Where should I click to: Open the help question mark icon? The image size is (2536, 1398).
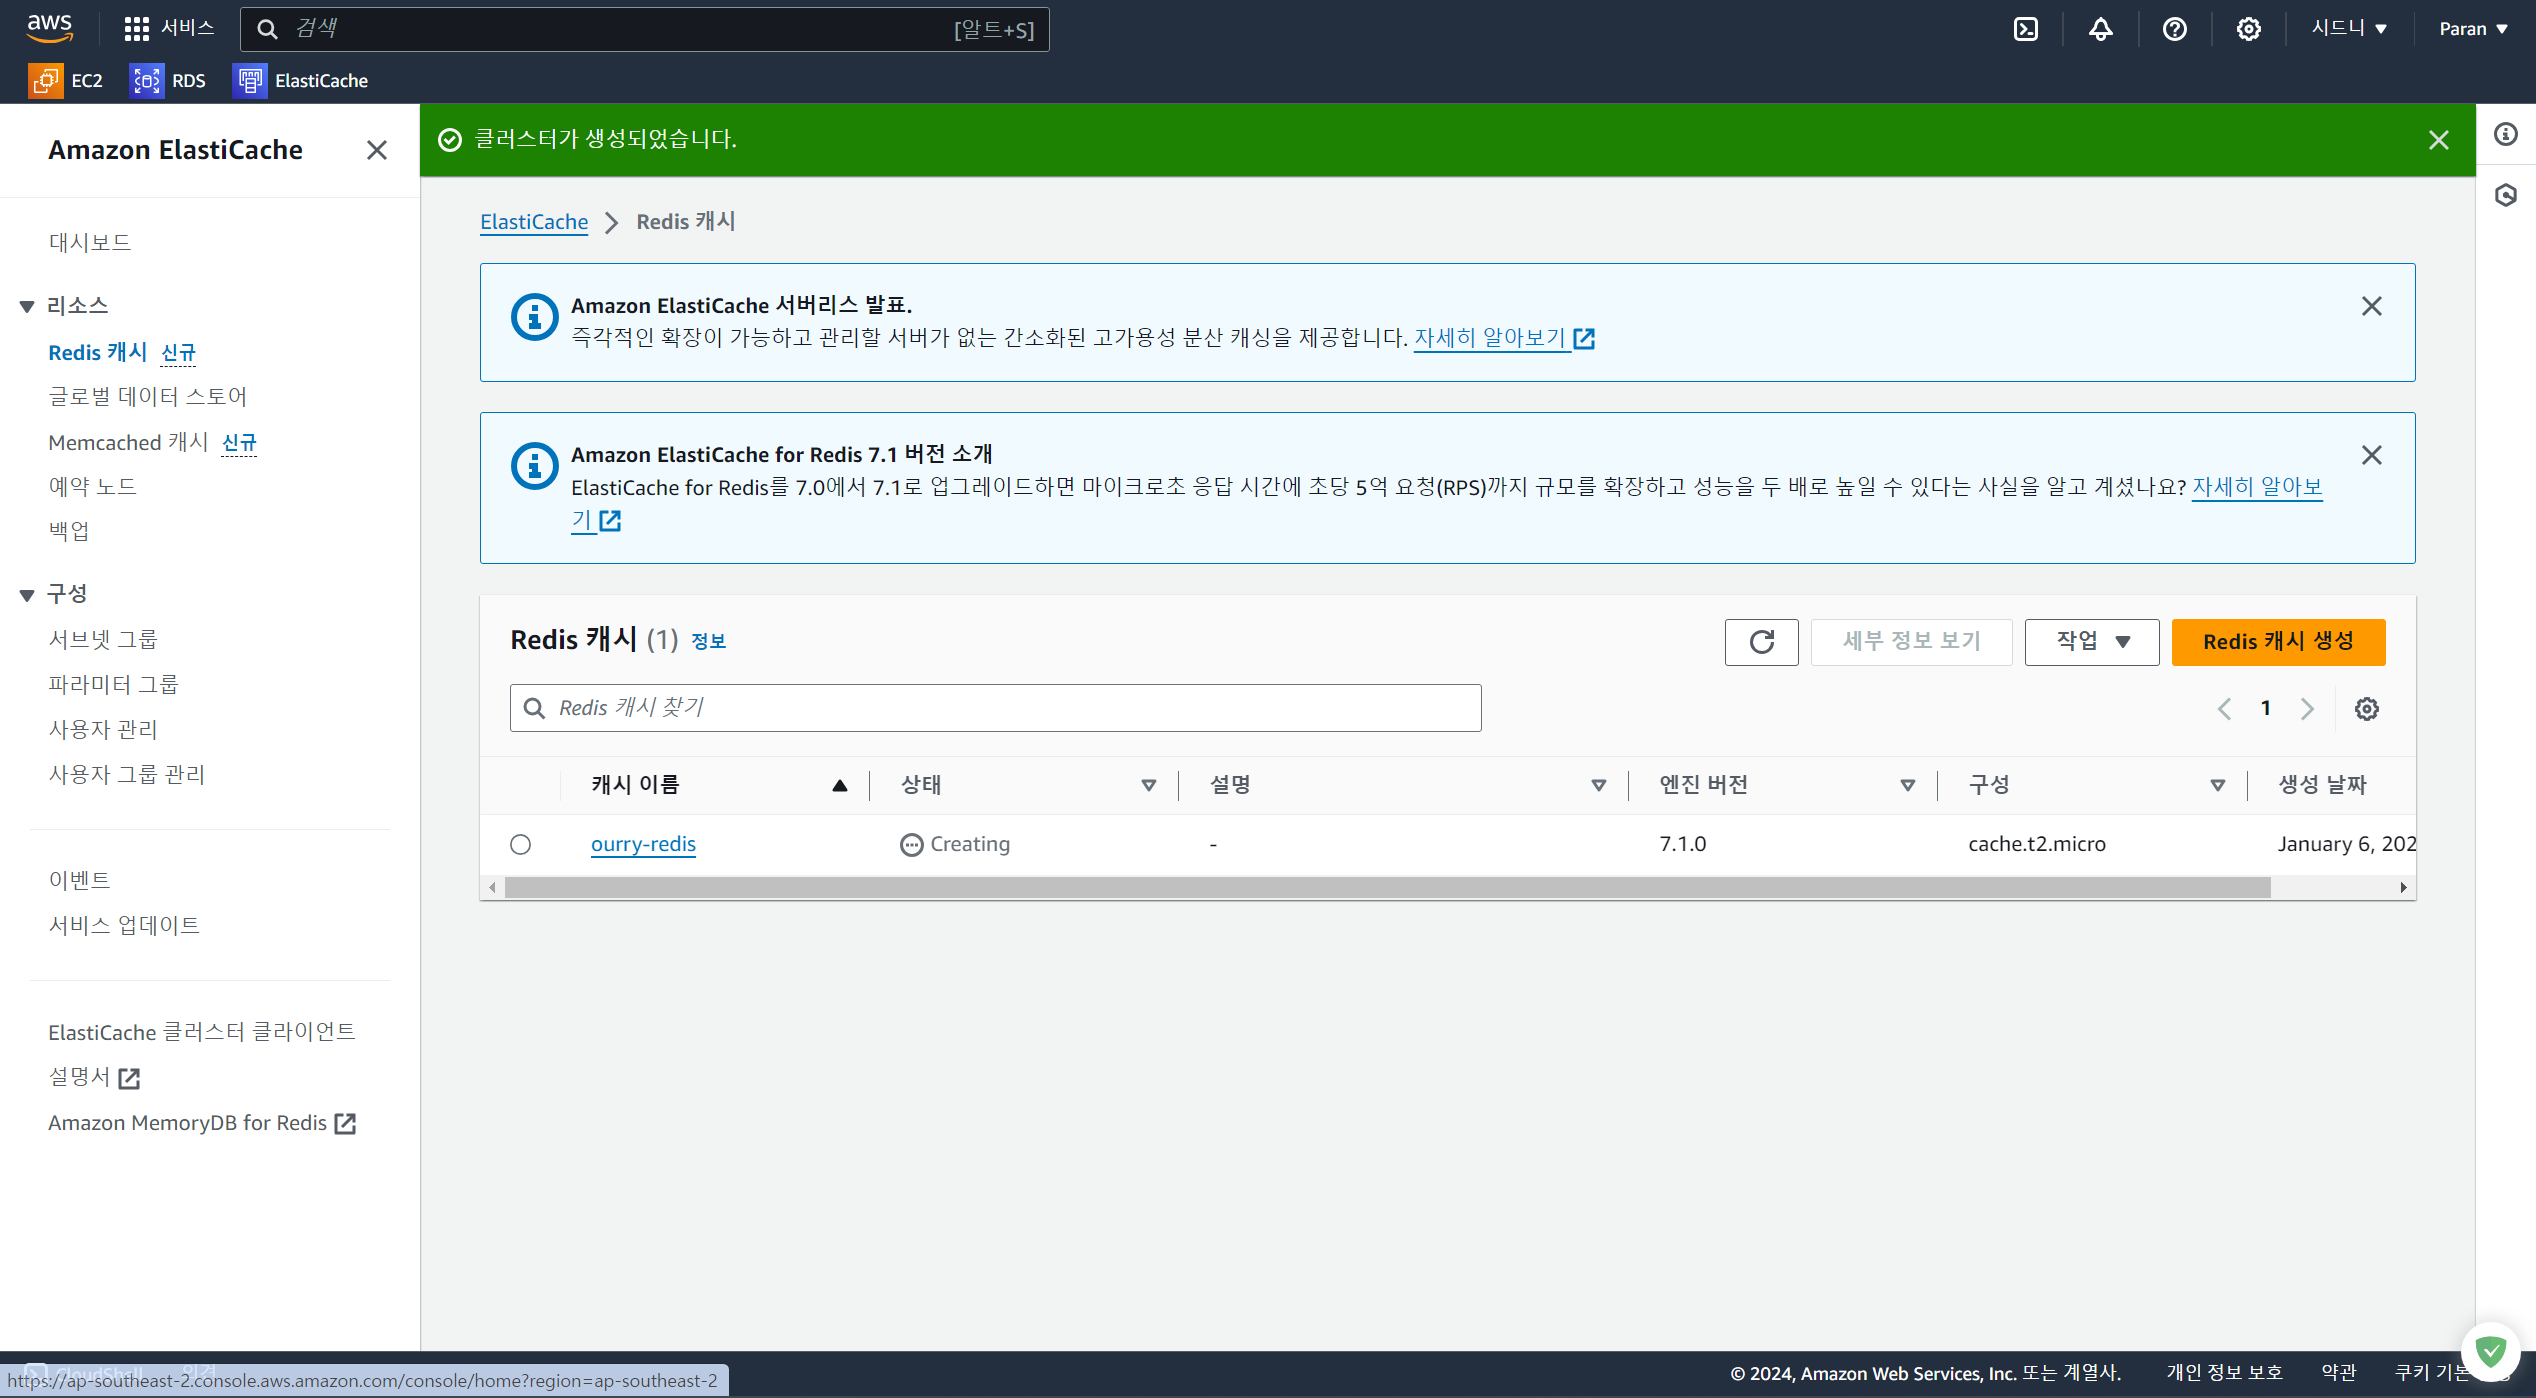coord(2174,29)
